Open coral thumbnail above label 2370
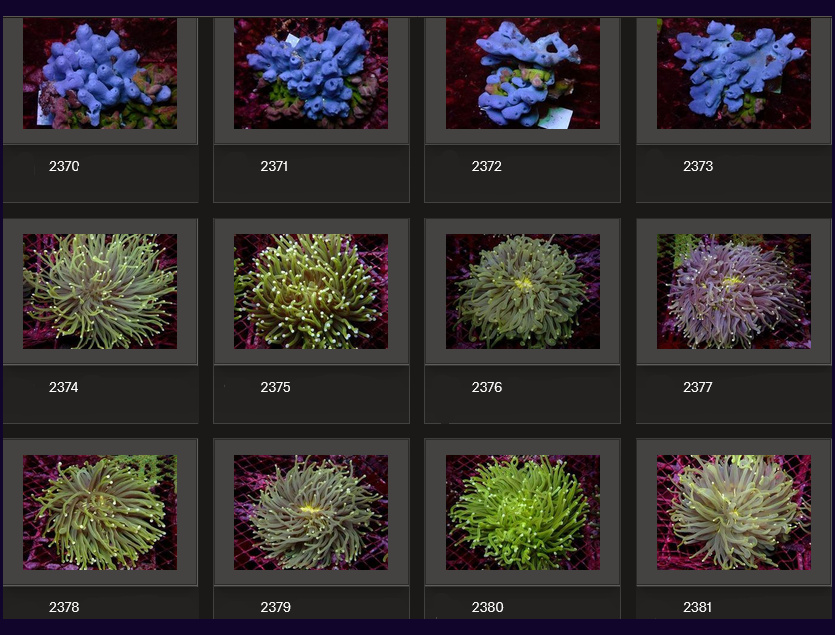 (x=100, y=74)
